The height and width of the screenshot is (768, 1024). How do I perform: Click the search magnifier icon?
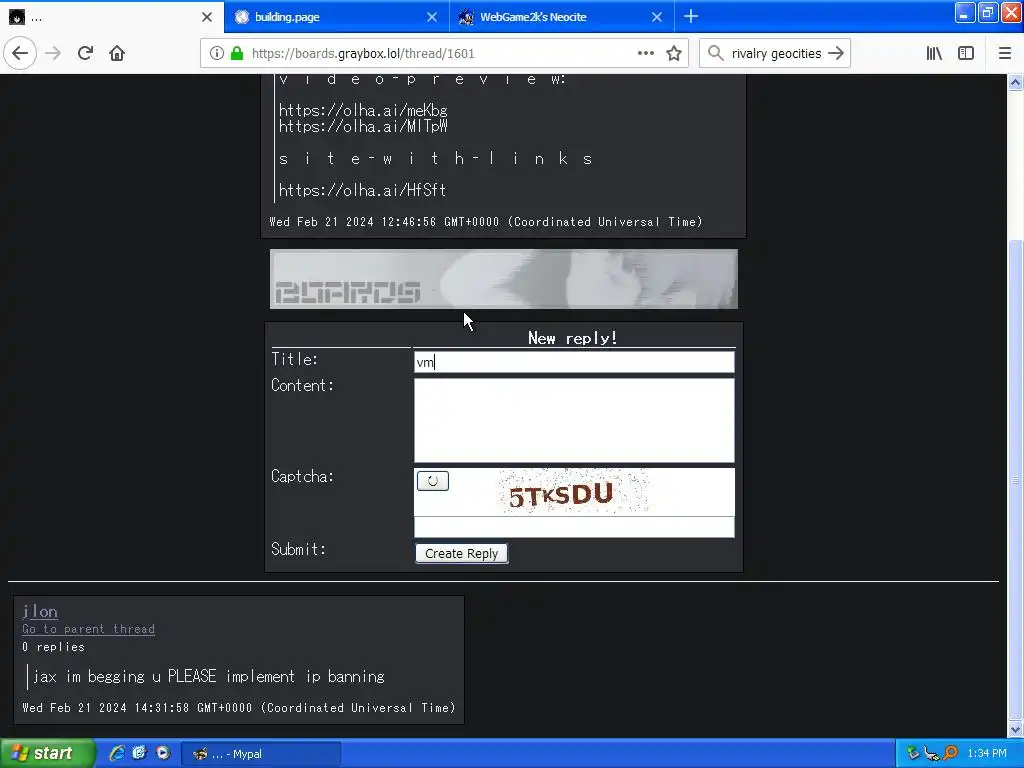[716, 54]
